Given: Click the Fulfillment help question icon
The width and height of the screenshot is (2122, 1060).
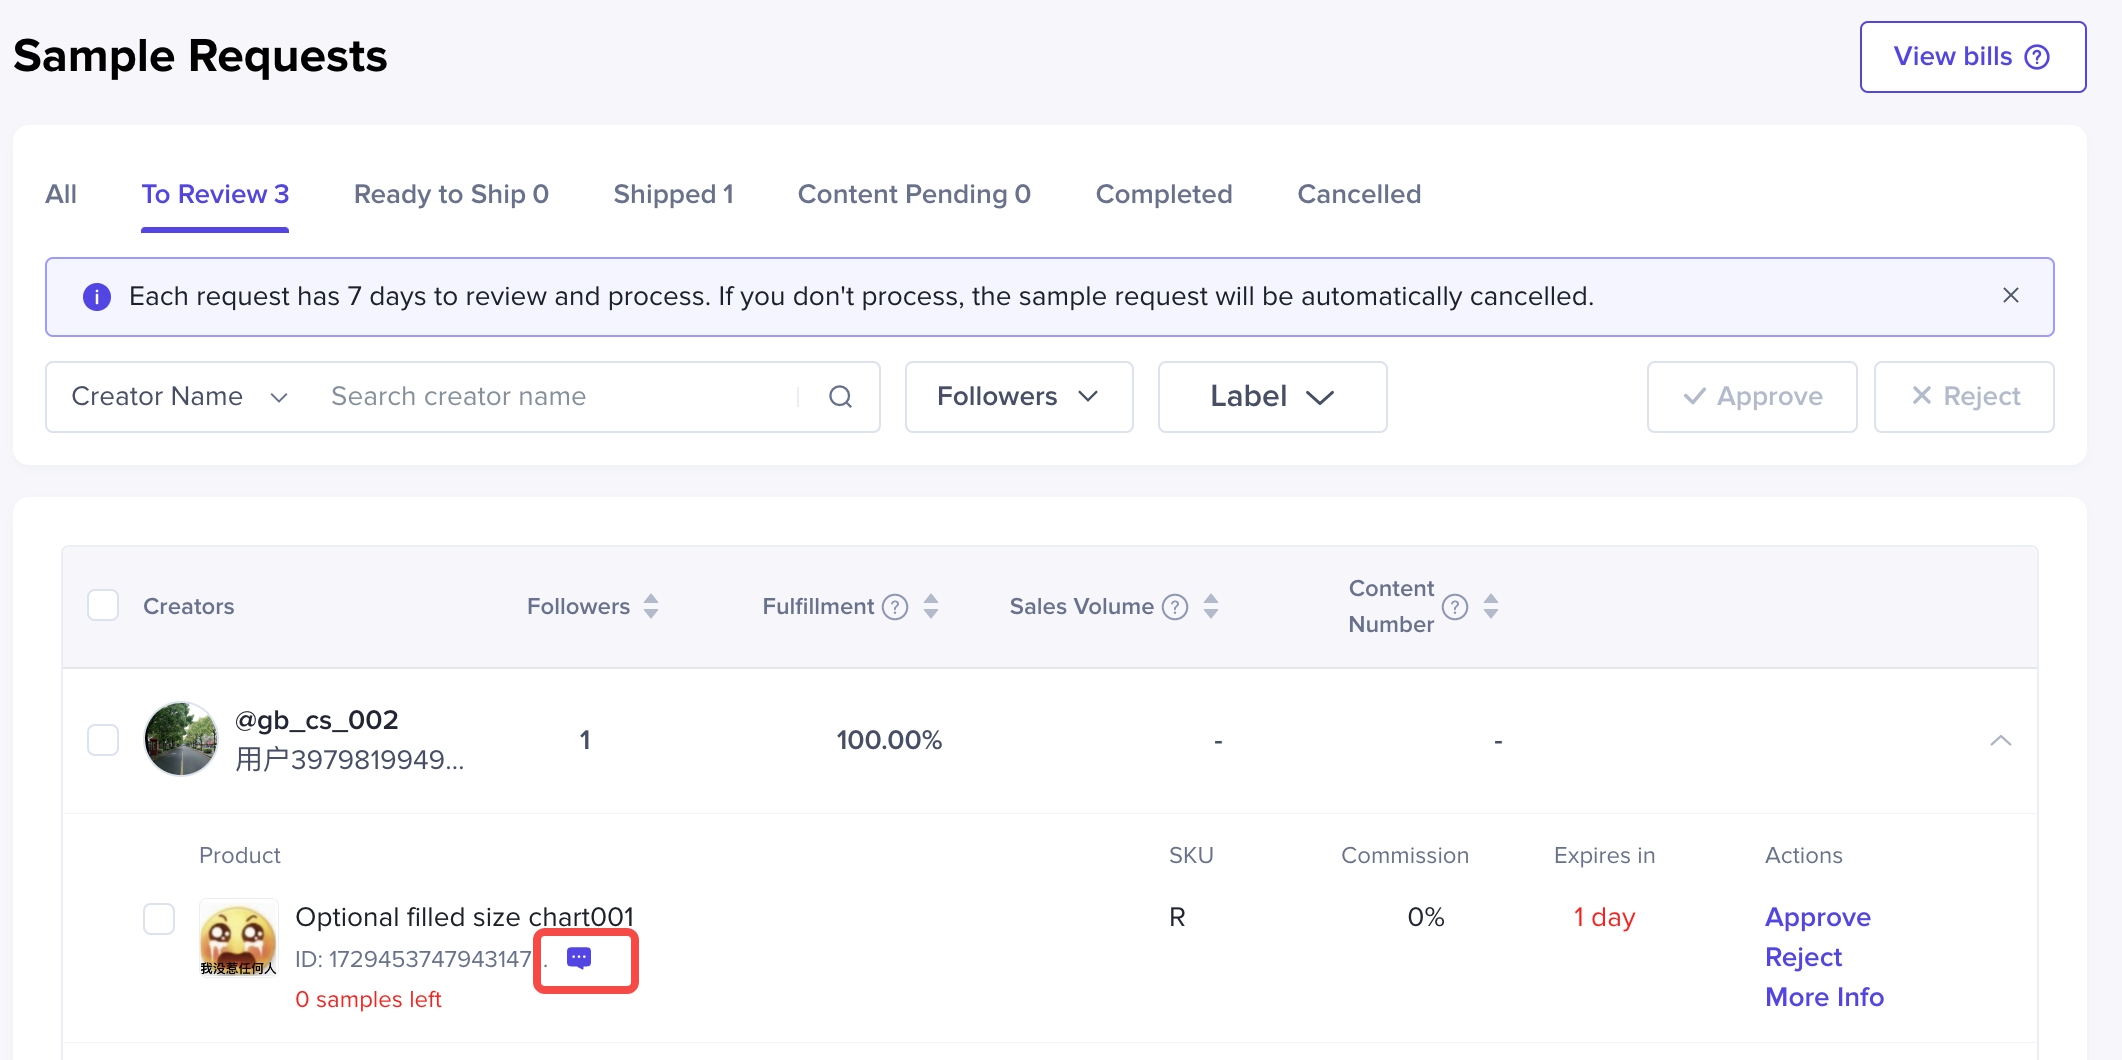Looking at the screenshot, I should 895,607.
